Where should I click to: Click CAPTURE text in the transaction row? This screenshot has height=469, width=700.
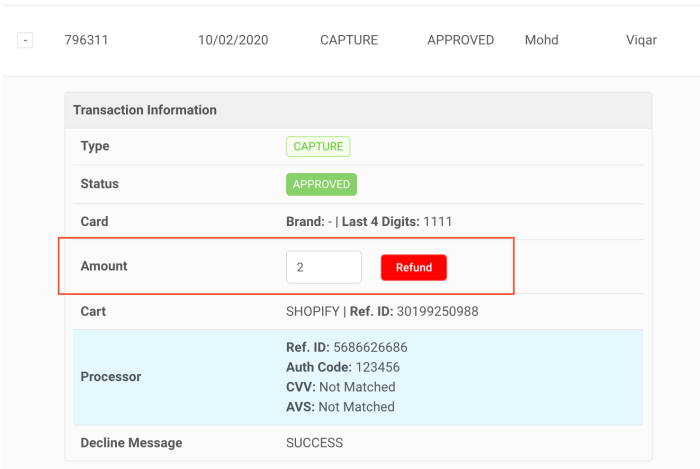click(348, 41)
